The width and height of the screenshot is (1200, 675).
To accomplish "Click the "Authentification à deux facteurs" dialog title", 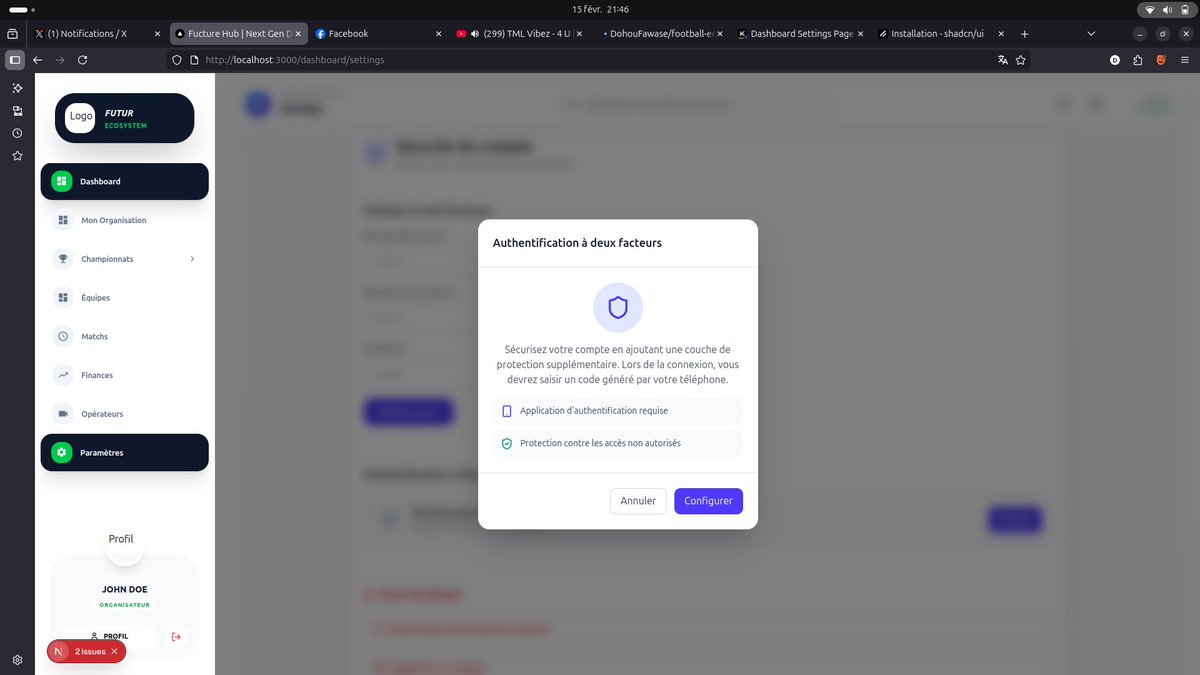I will (x=577, y=243).
